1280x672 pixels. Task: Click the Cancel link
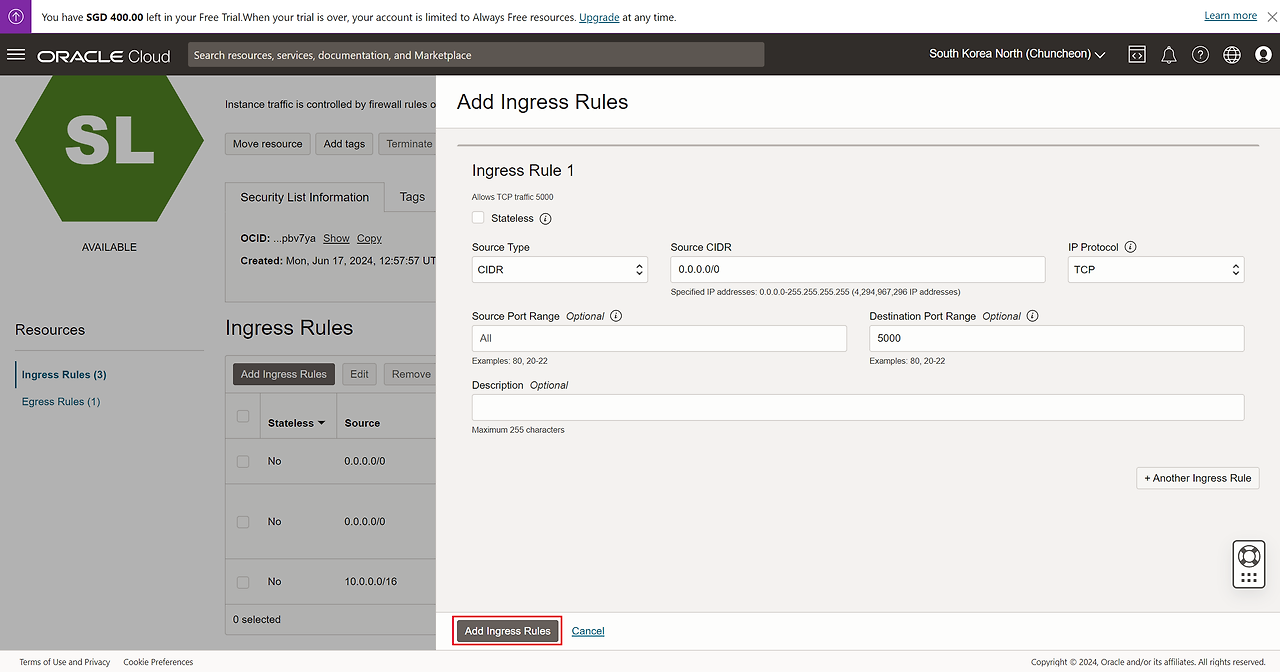[588, 631]
